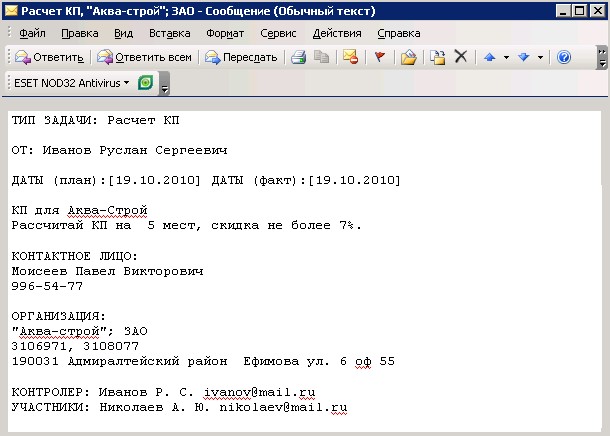Click the phone number '996-54-77'
The height and width of the screenshot is (436, 610).
(47, 286)
